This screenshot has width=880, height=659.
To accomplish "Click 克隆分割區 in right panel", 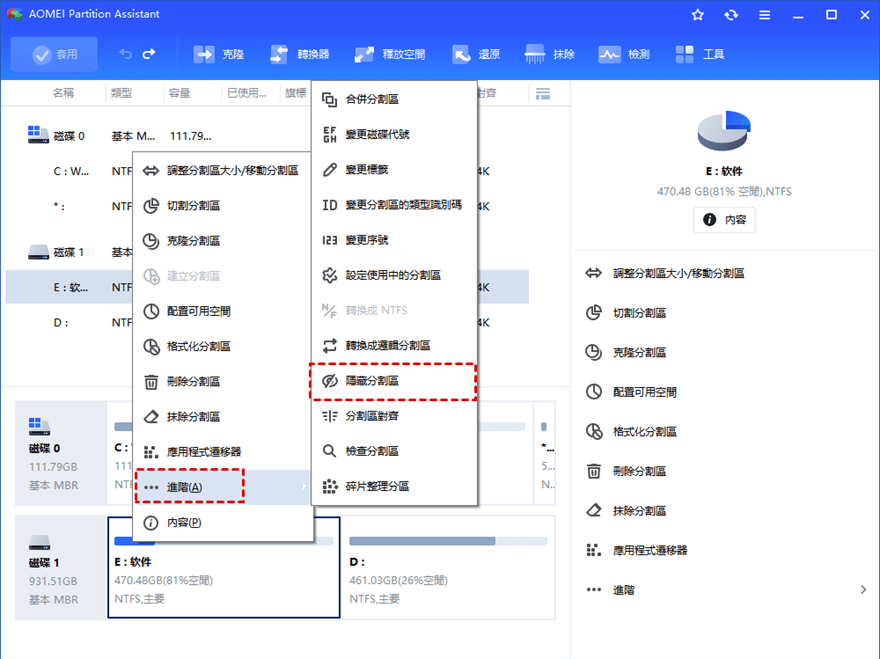I will (625, 353).
